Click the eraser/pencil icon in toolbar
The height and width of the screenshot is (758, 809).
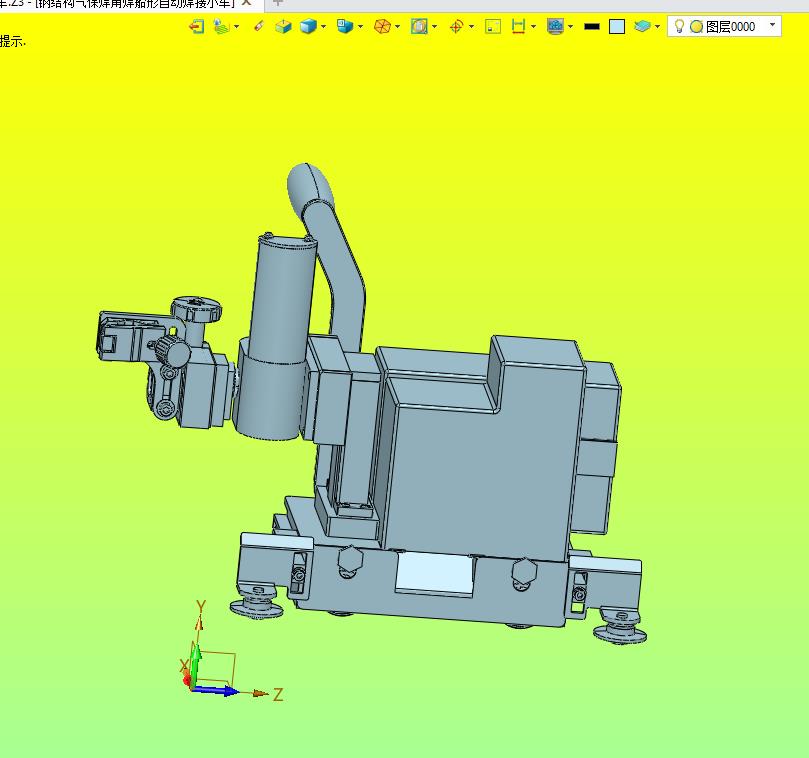click(x=259, y=26)
